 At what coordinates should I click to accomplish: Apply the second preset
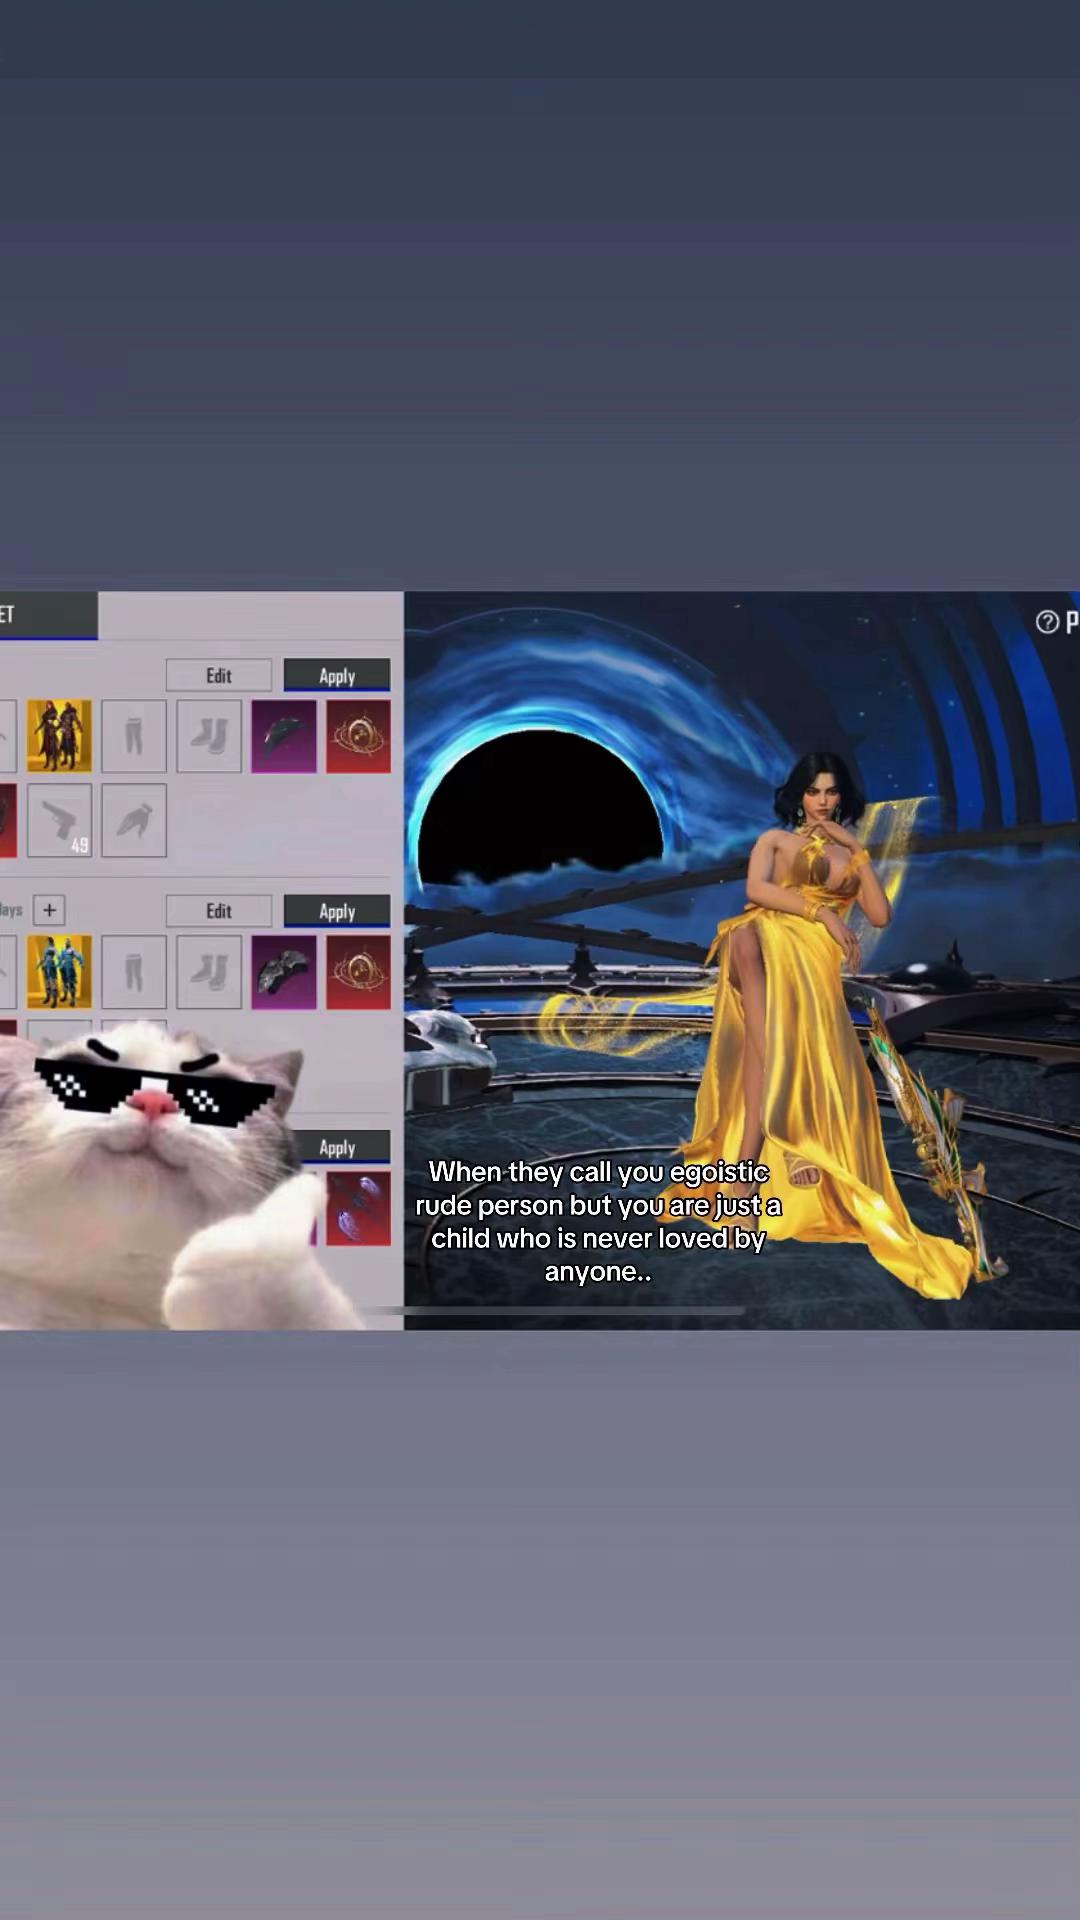click(337, 911)
